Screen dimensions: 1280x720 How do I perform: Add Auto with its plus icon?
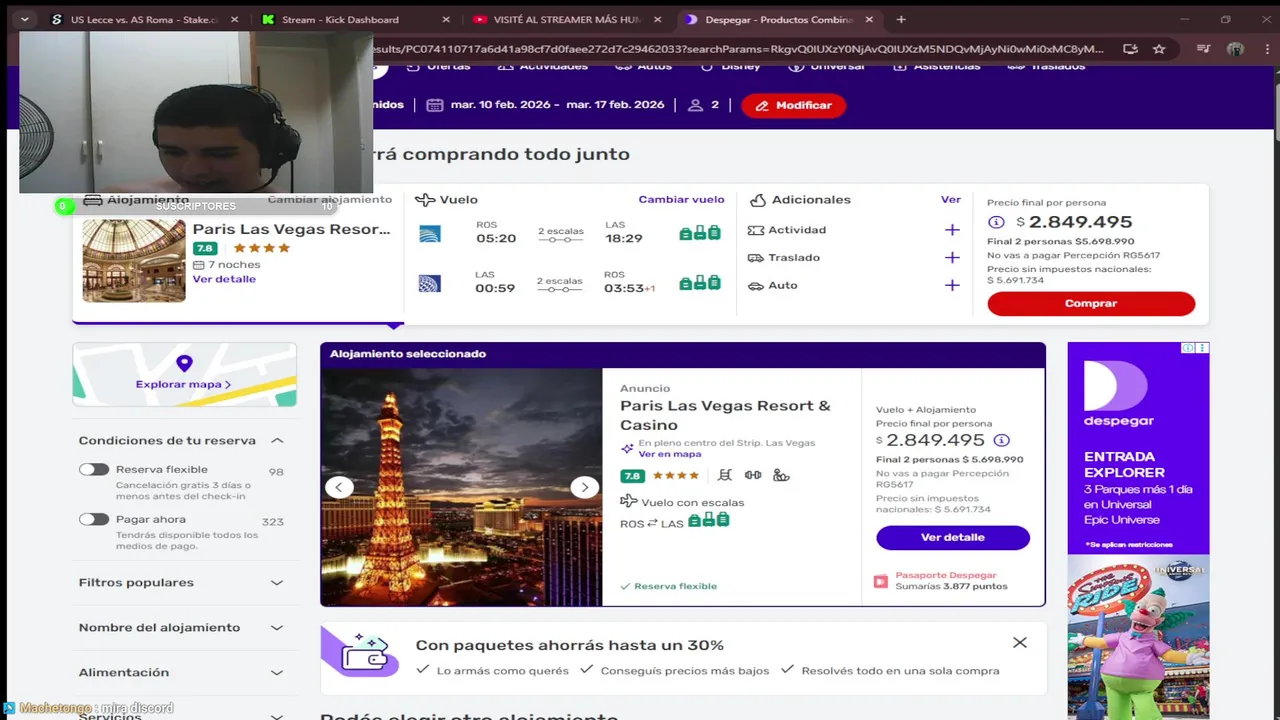point(952,286)
